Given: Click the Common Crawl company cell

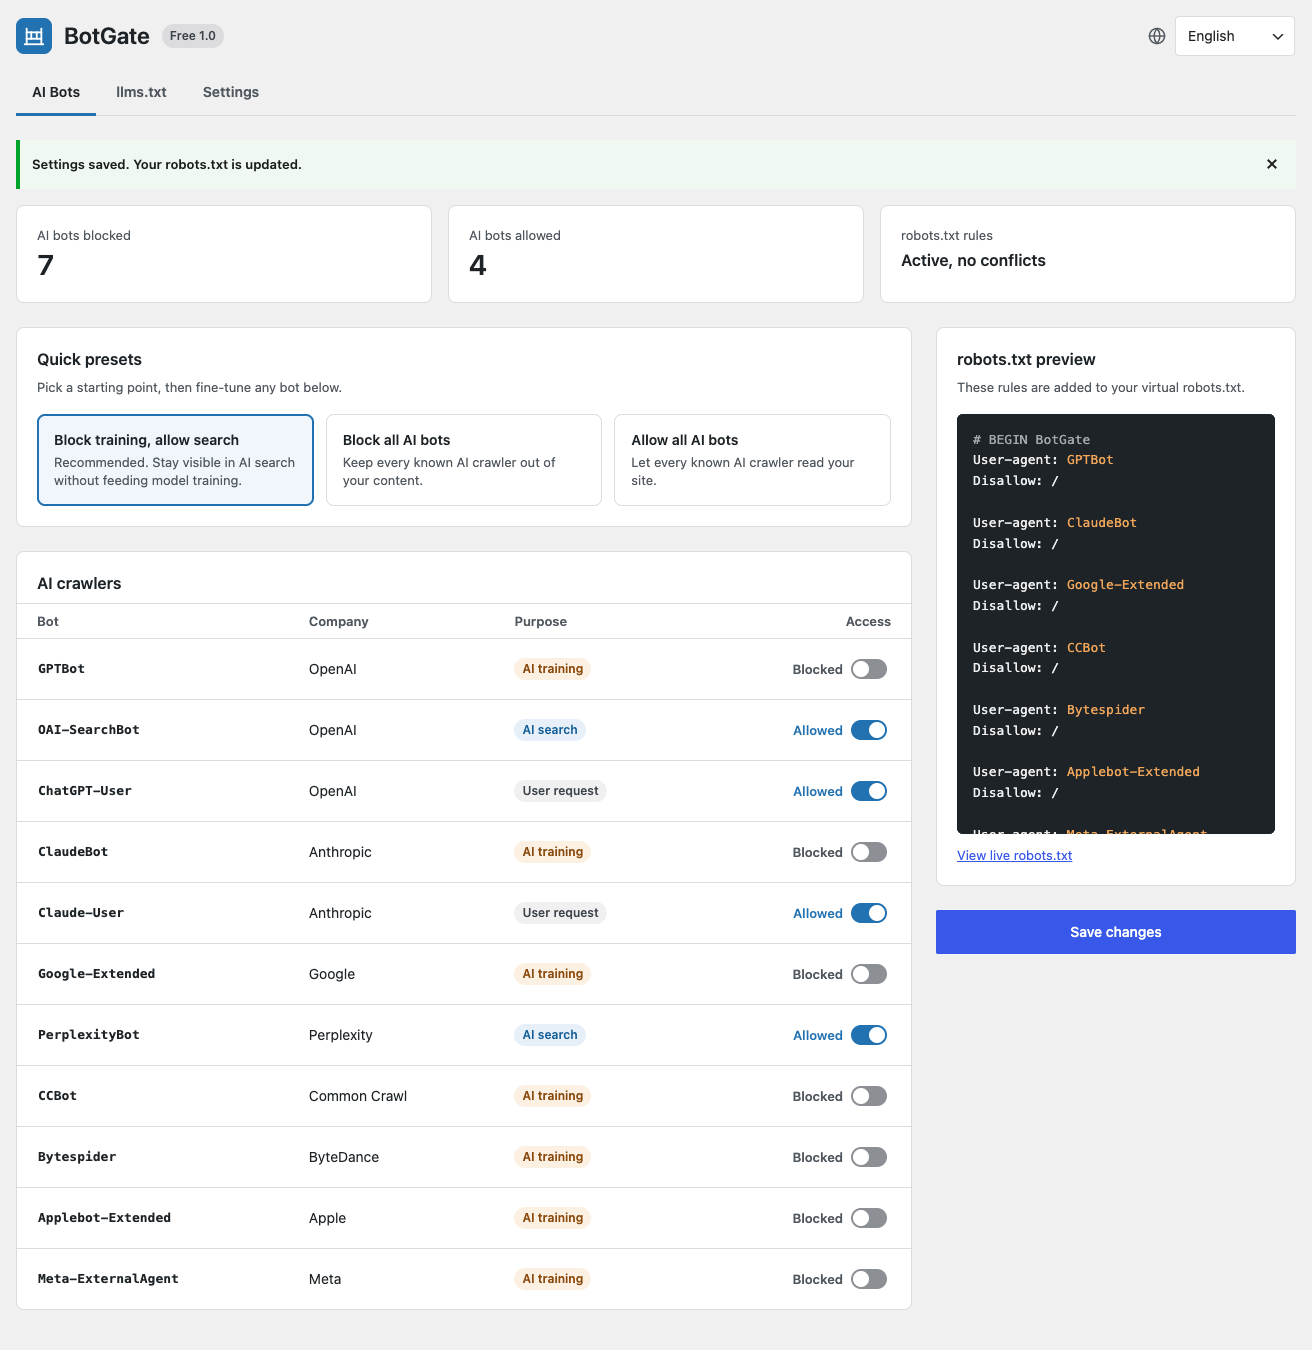Looking at the screenshot, I should tap(358, 1096).
